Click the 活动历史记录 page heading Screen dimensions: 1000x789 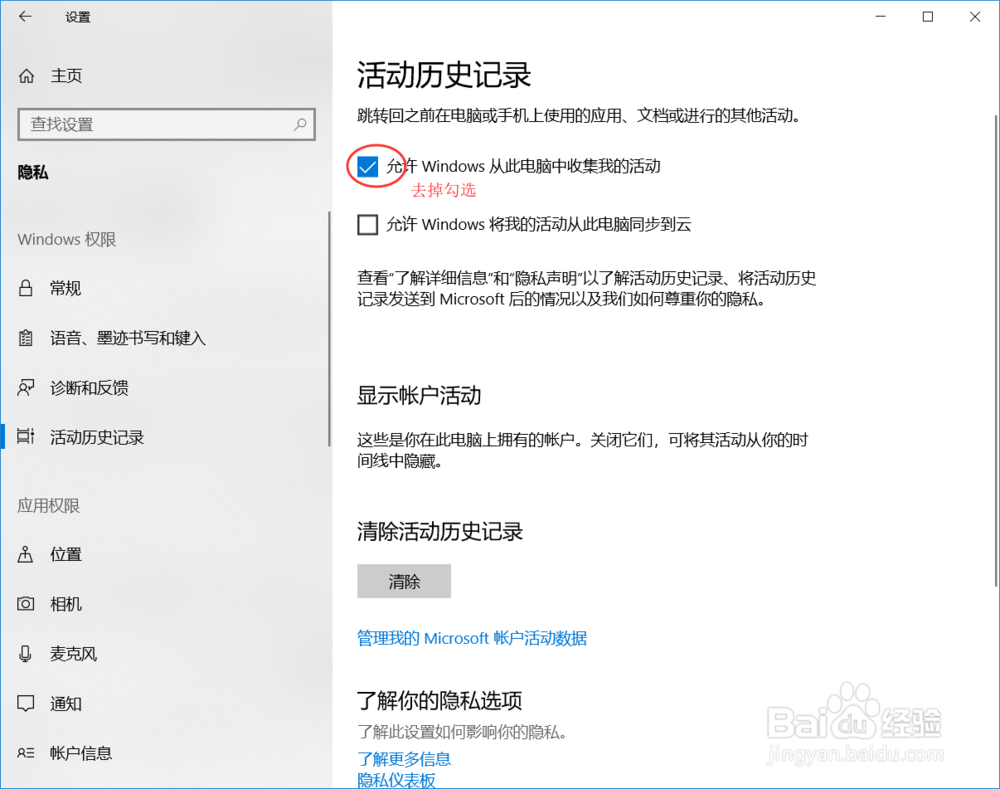(x=444, y=75)
